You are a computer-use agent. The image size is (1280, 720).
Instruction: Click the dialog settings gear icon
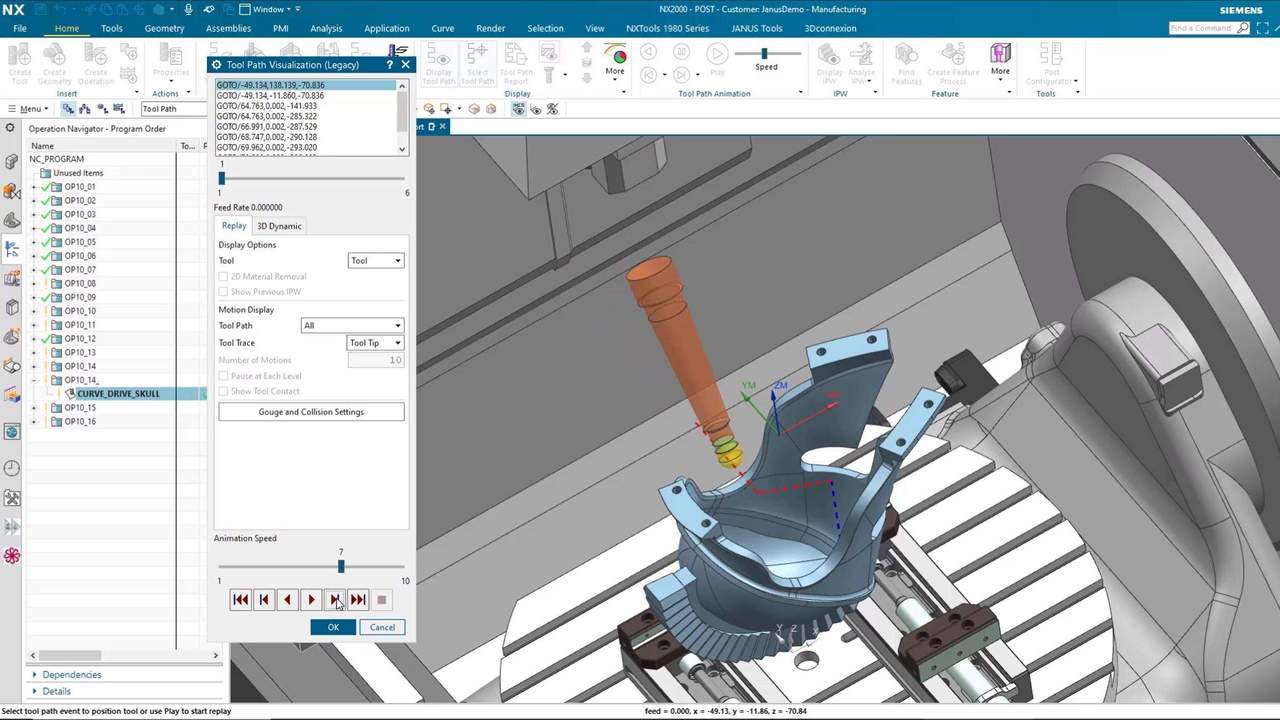click(x=216, y=65)
